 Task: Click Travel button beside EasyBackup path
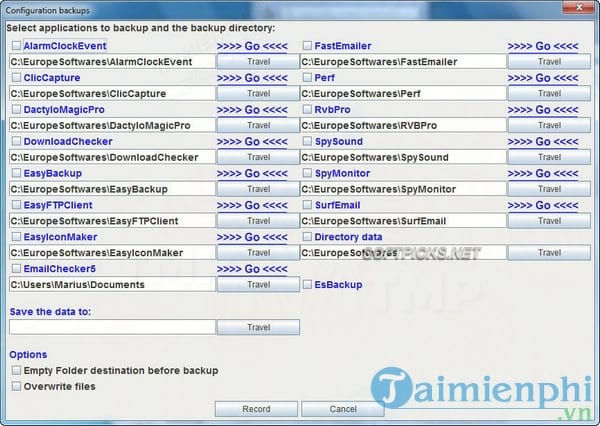click(x=258, y=189)
